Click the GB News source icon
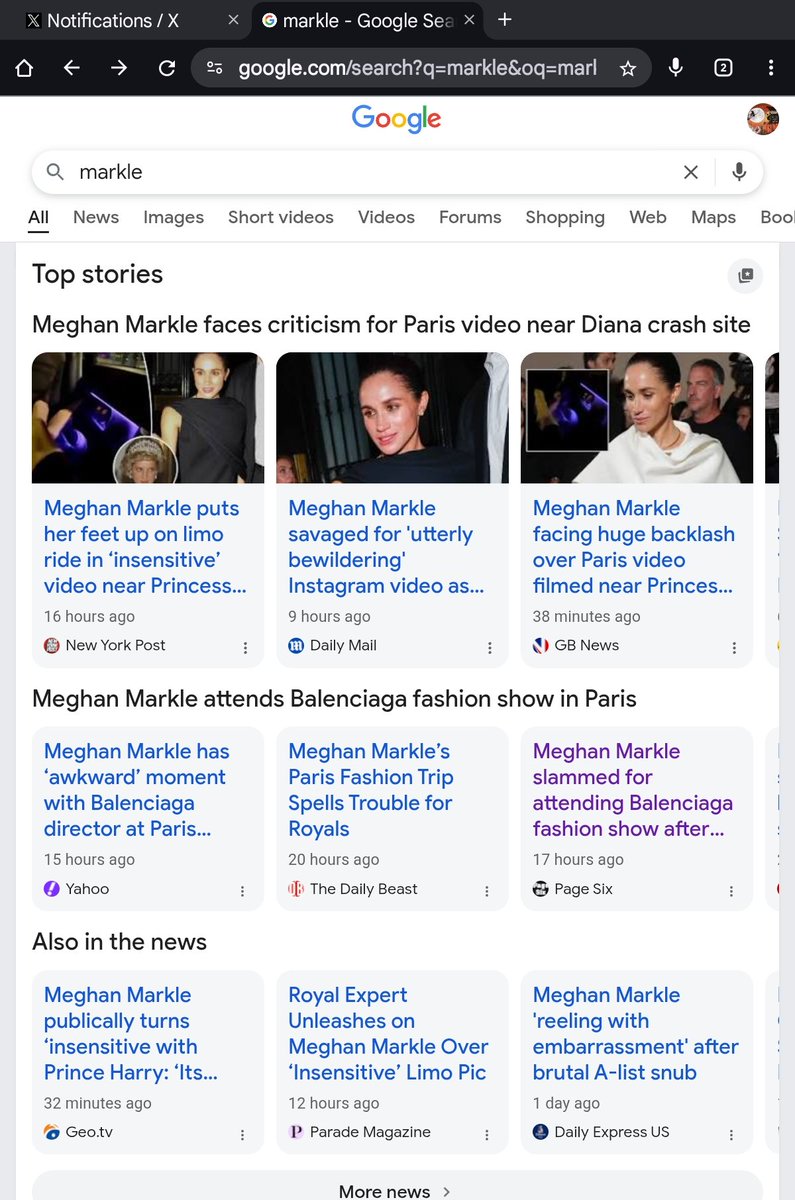The width and height of the screenshot is (795, 1200). coord(541,646)
